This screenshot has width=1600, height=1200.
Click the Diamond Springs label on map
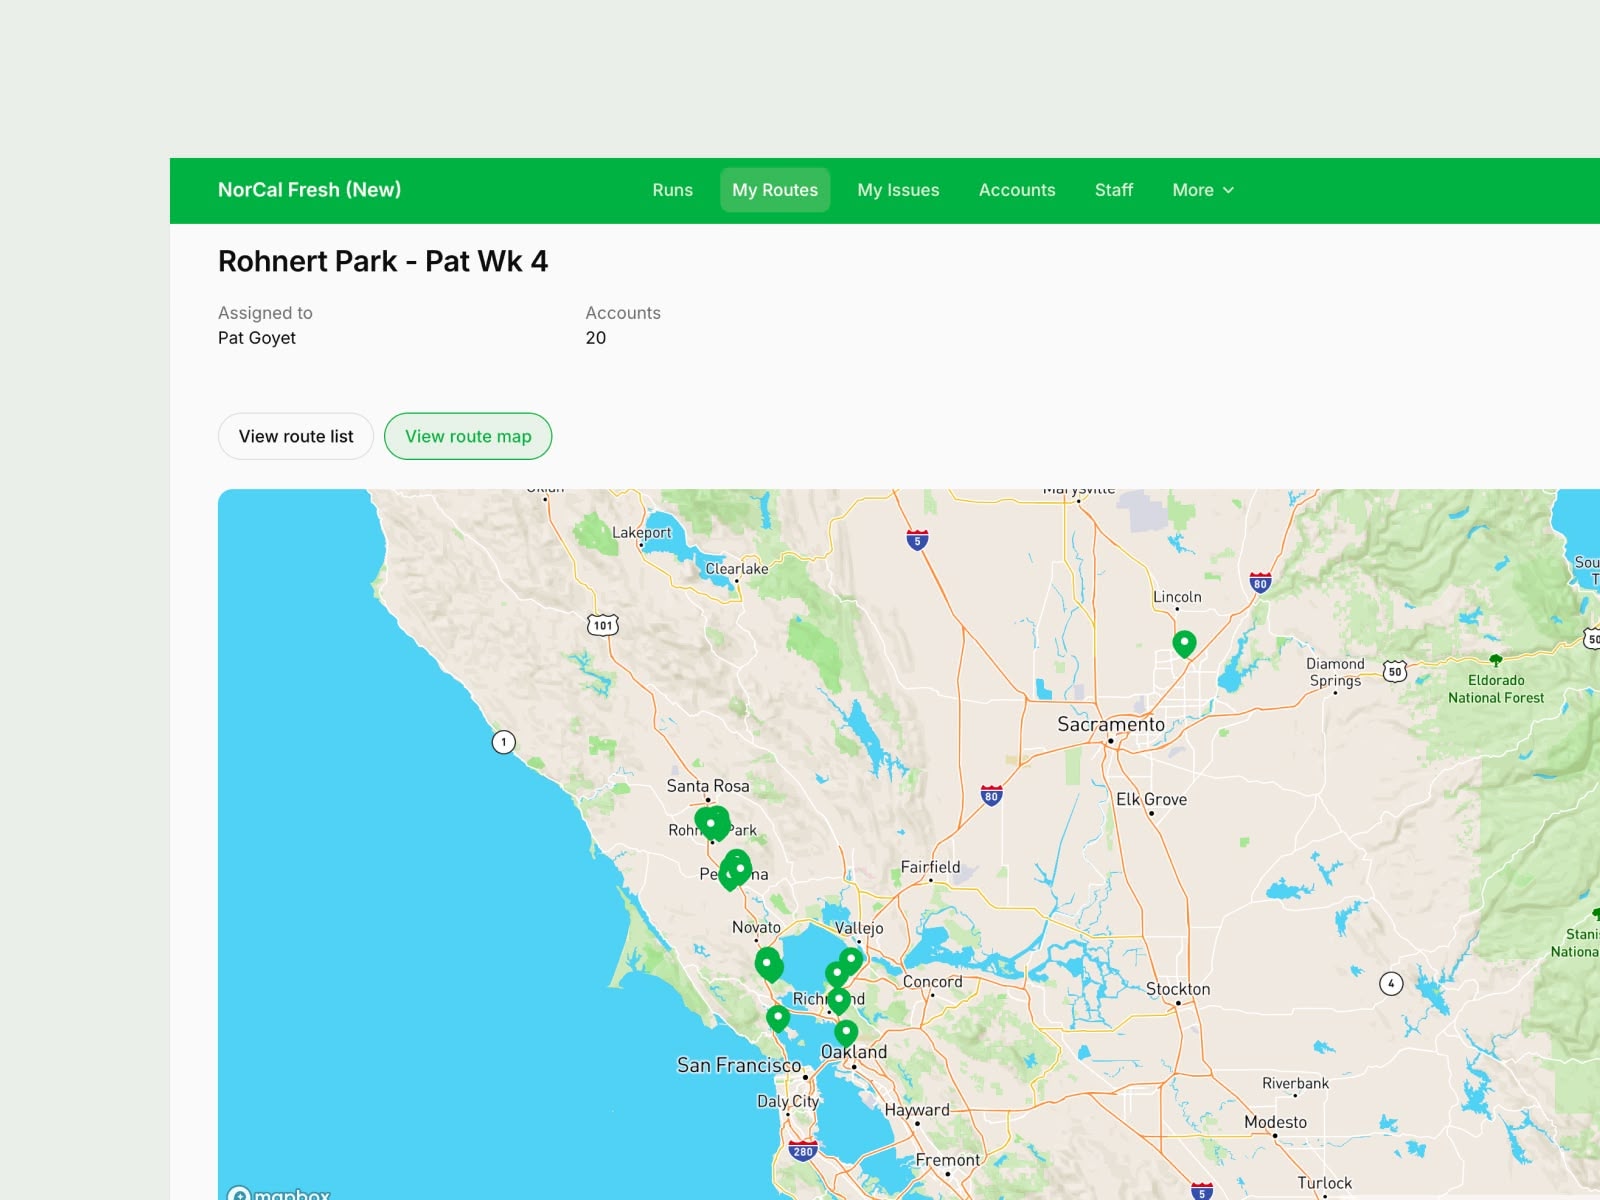point(1335,672)
